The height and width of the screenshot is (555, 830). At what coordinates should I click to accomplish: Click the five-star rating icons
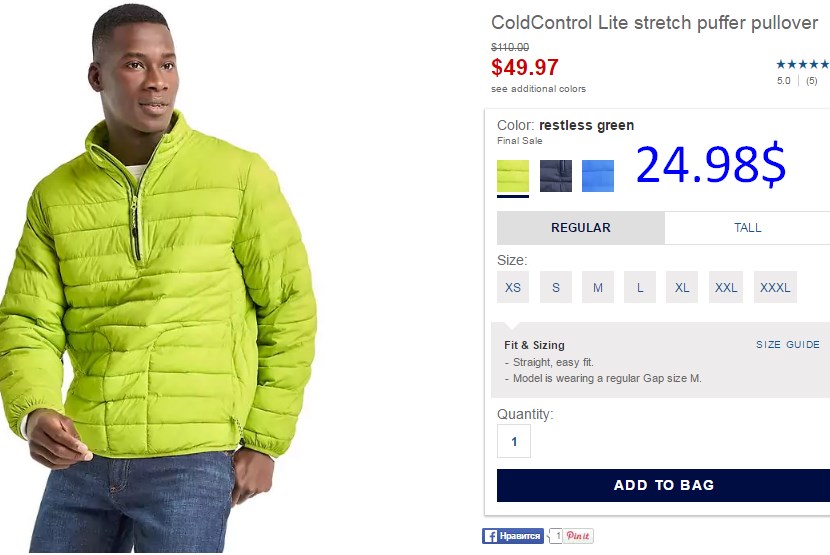coord(802,65)
